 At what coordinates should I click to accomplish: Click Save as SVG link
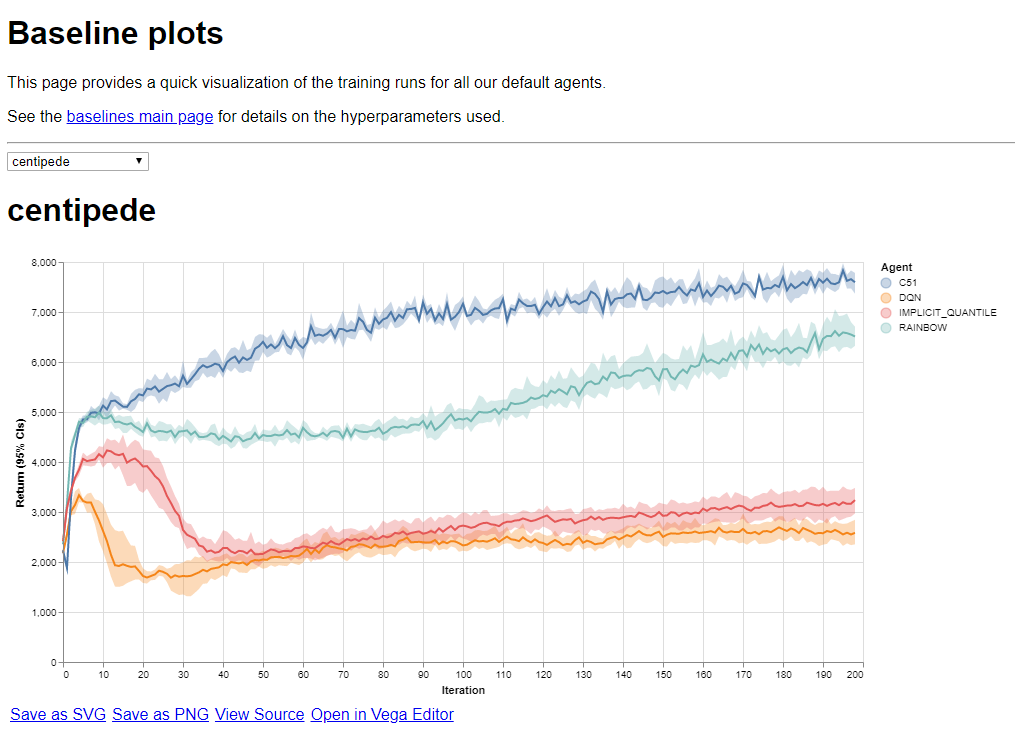click(57, 714)
